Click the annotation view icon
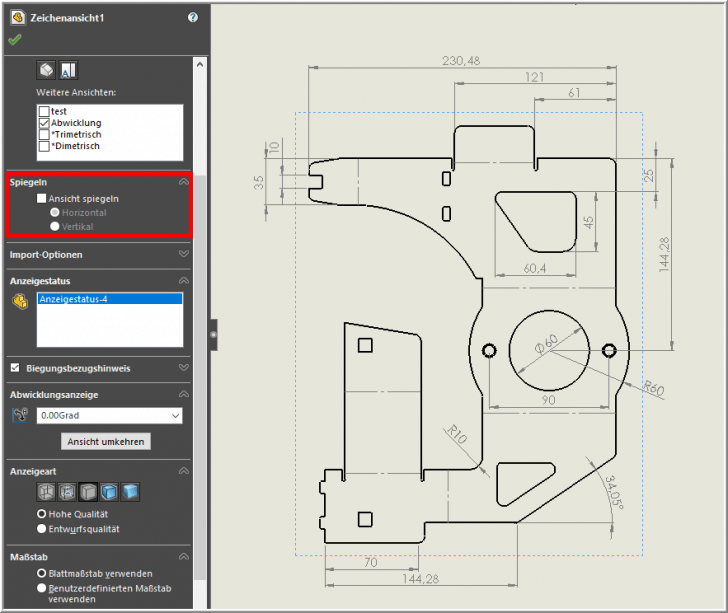The height and width of the screenshot is (613, 728). 68,71
